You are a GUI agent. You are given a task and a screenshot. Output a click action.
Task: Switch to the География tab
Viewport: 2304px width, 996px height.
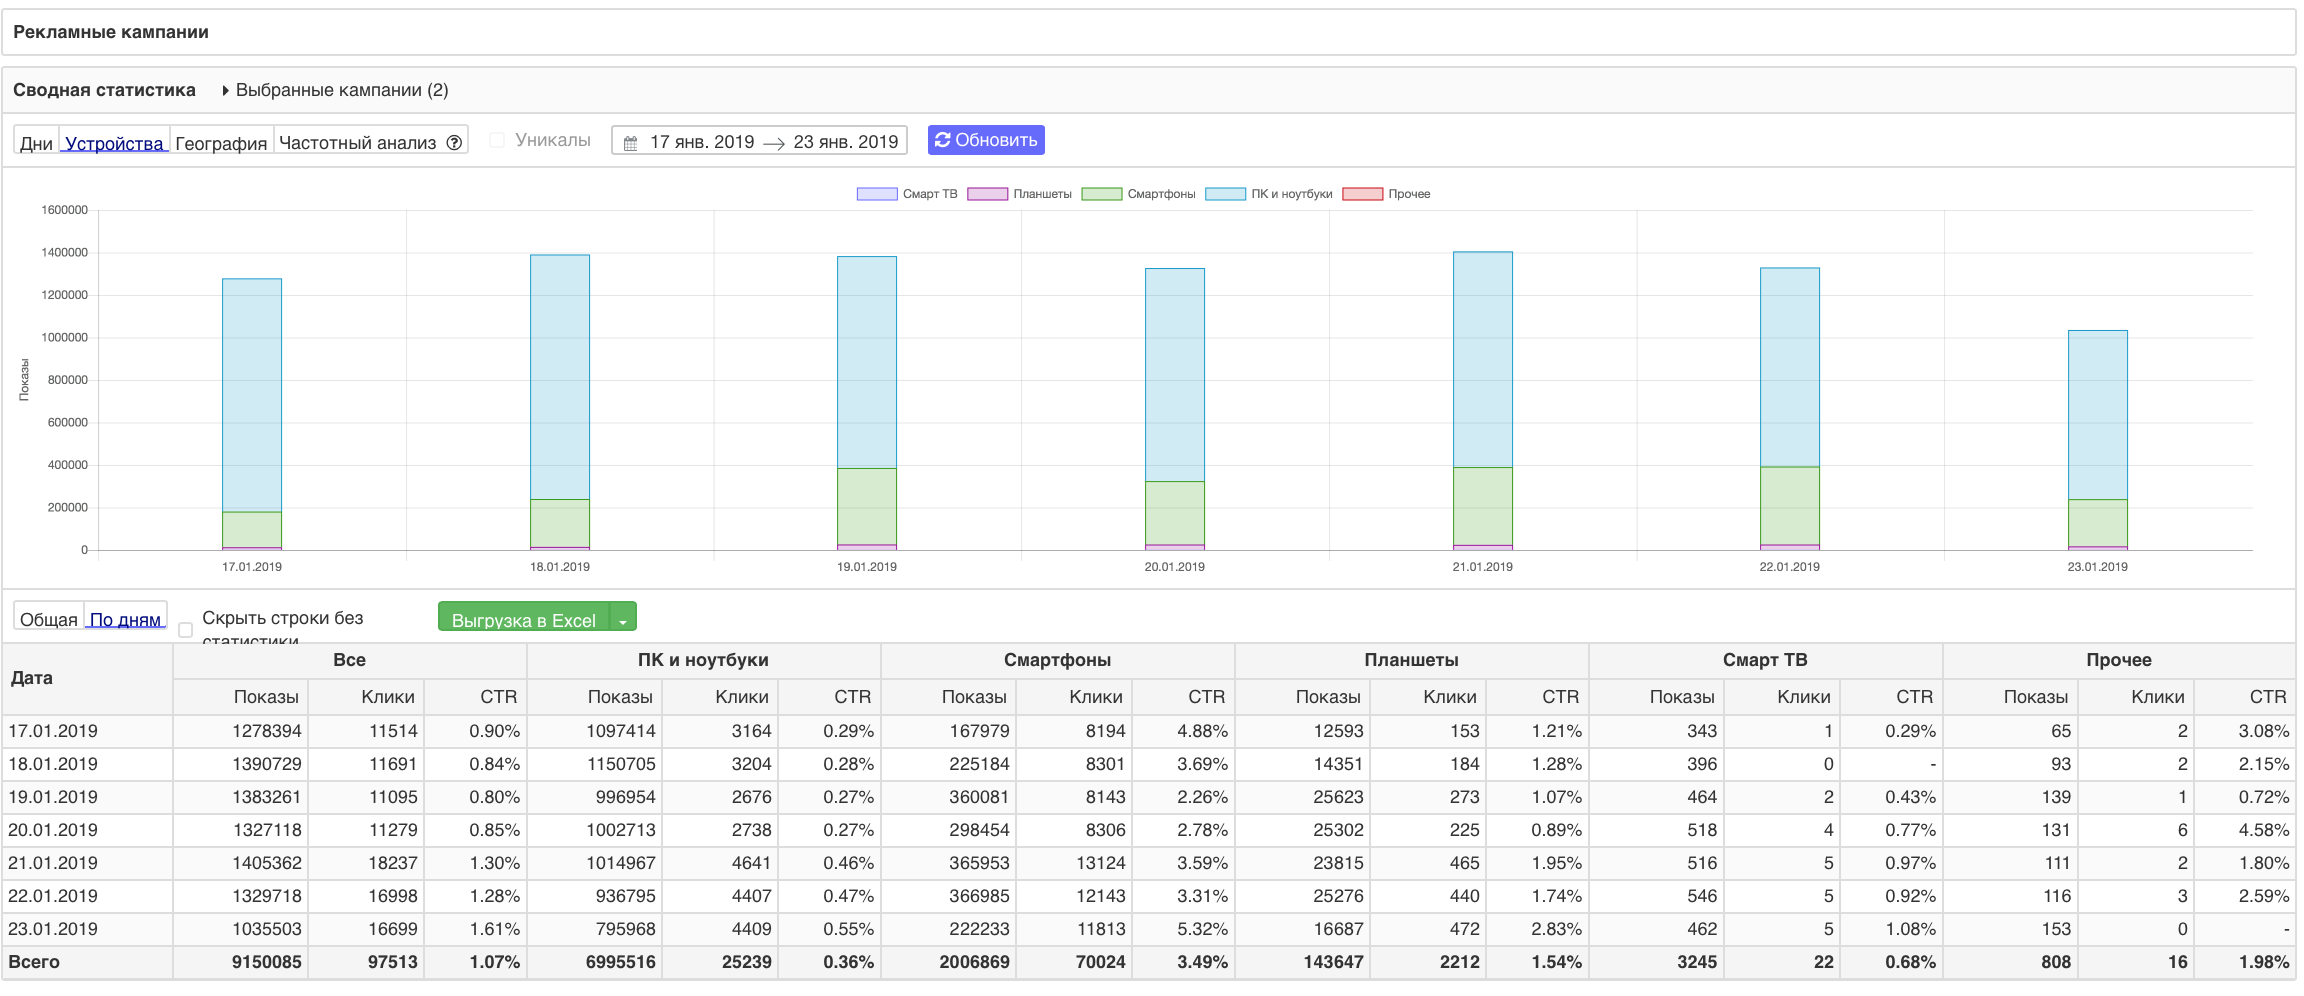tap(221, 143)
